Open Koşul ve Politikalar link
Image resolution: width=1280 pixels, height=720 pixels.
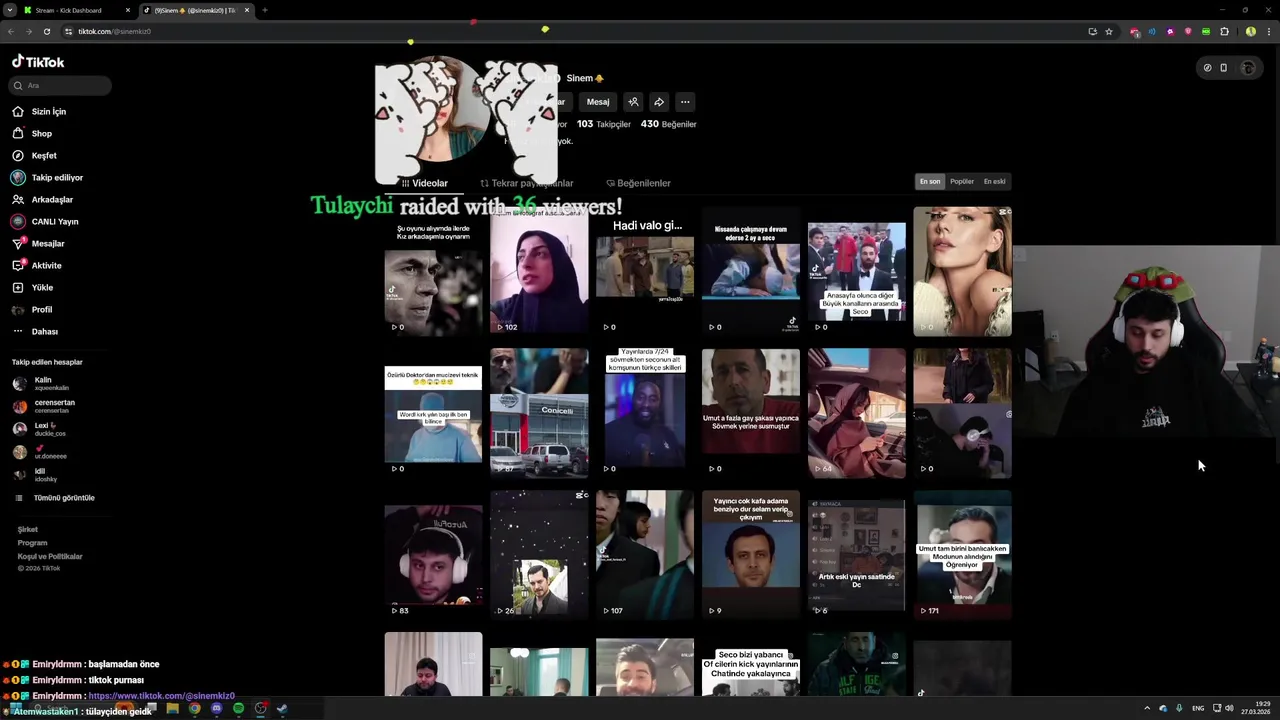[50, 557]
